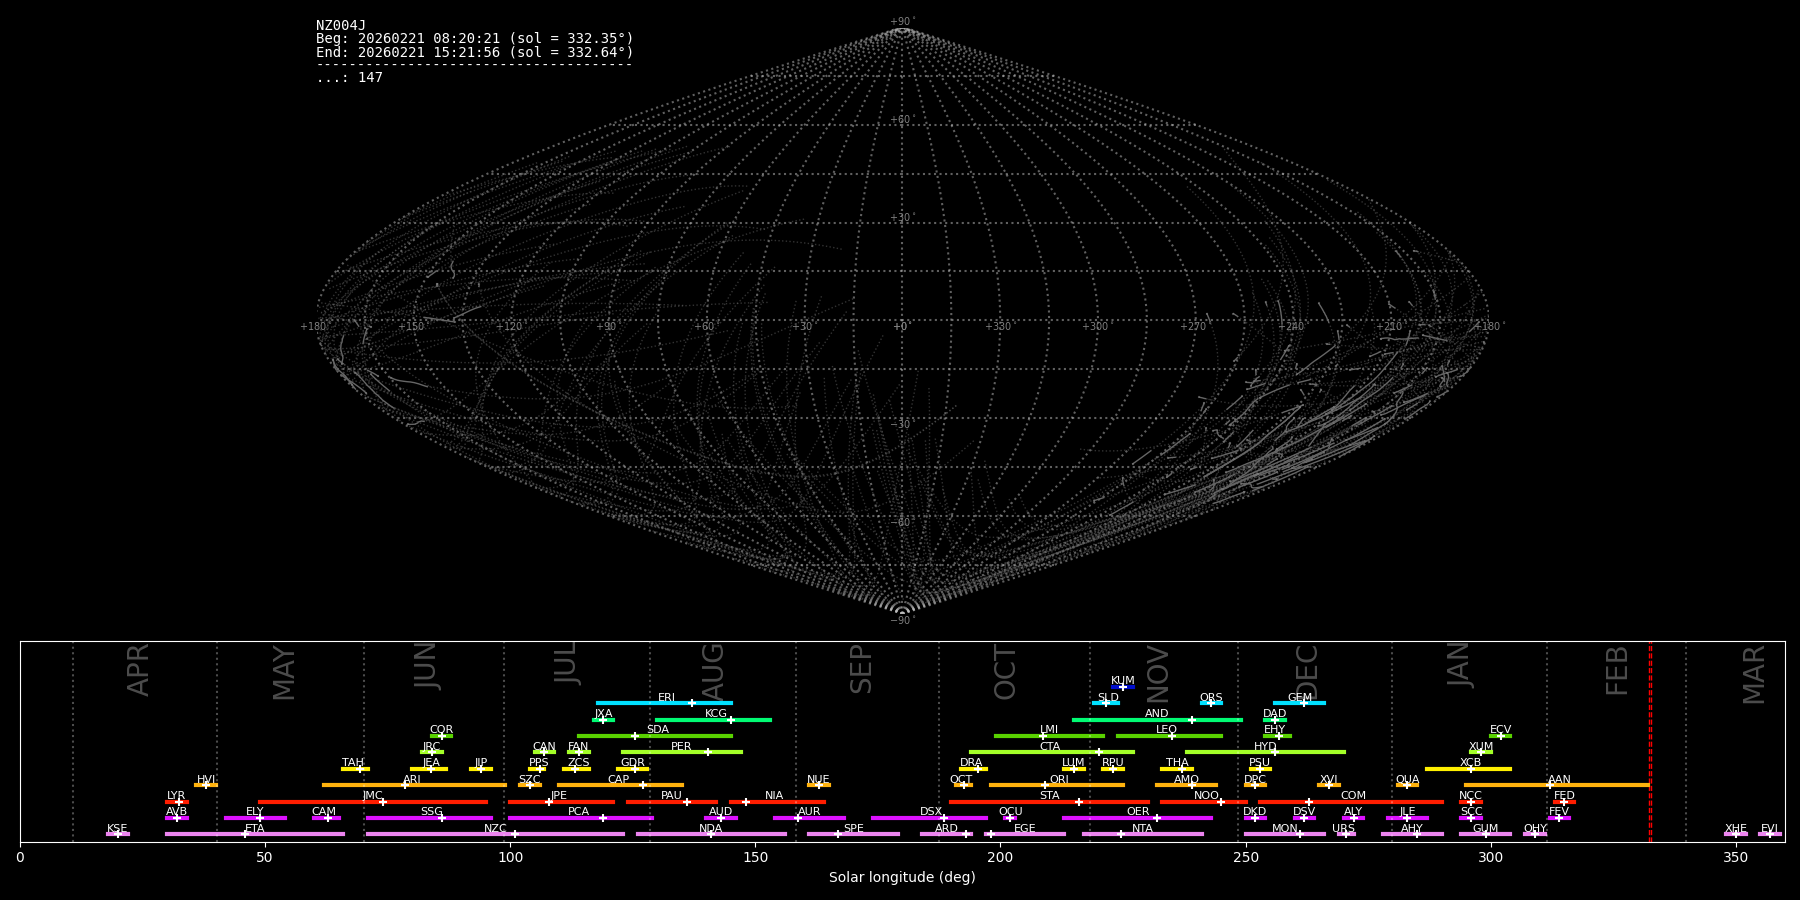Screen dimensions: 1800x900
Task: Select the XCB shower label
Action: pyautogui.click(x=1470, y=762)
